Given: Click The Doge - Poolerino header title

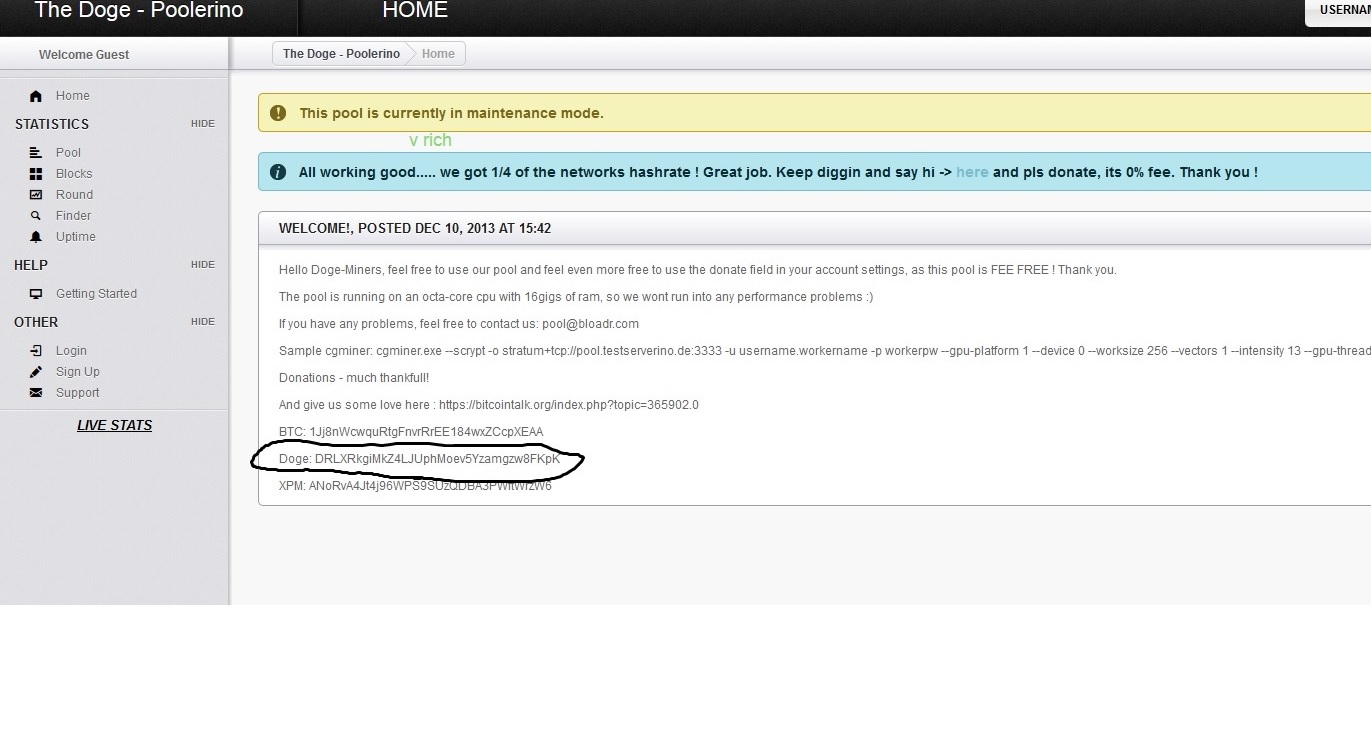Looking at the screenshot, I should 138,11.
